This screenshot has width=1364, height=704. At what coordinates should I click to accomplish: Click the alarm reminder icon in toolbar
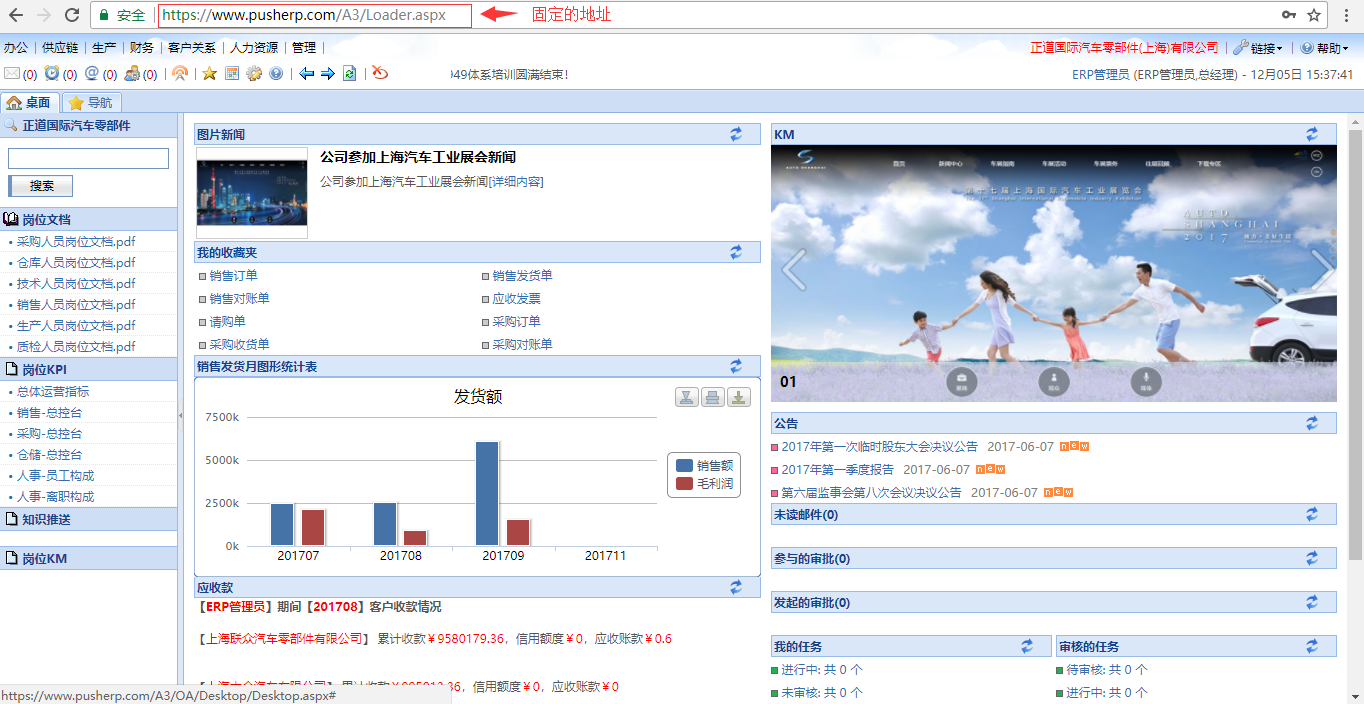51,72
